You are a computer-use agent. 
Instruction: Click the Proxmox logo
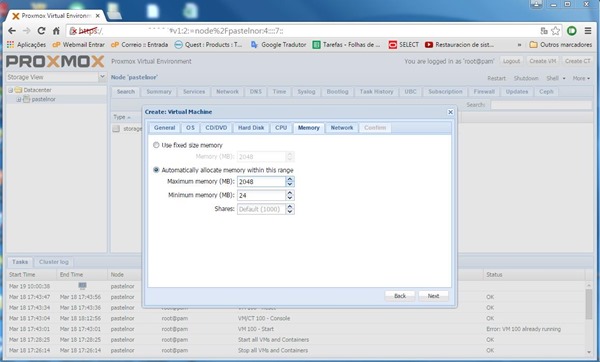click(55, 61)
